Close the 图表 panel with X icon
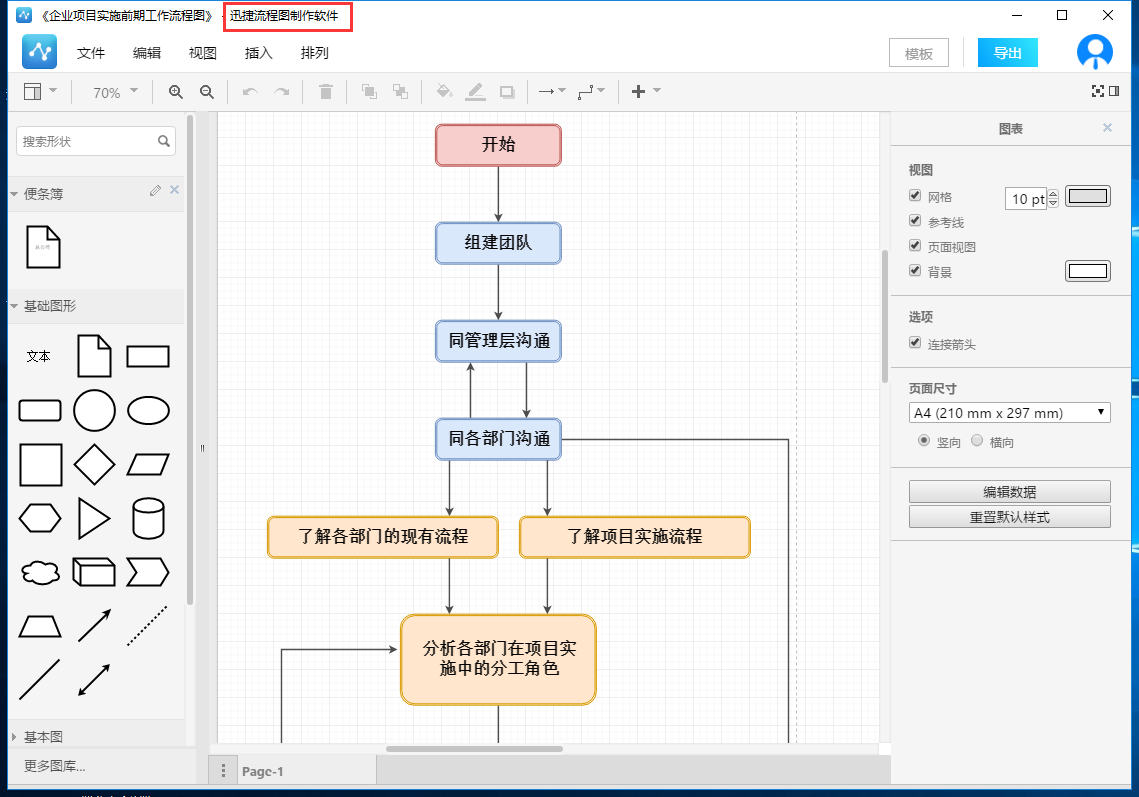The width and height of the screenshot is (1139, 797). [1107, 128]
